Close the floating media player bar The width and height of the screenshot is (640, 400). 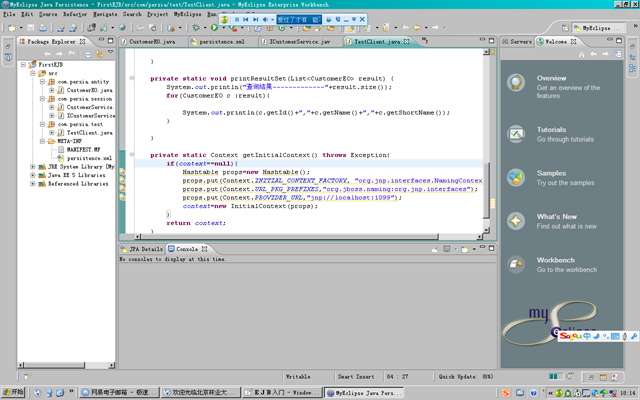362,19
